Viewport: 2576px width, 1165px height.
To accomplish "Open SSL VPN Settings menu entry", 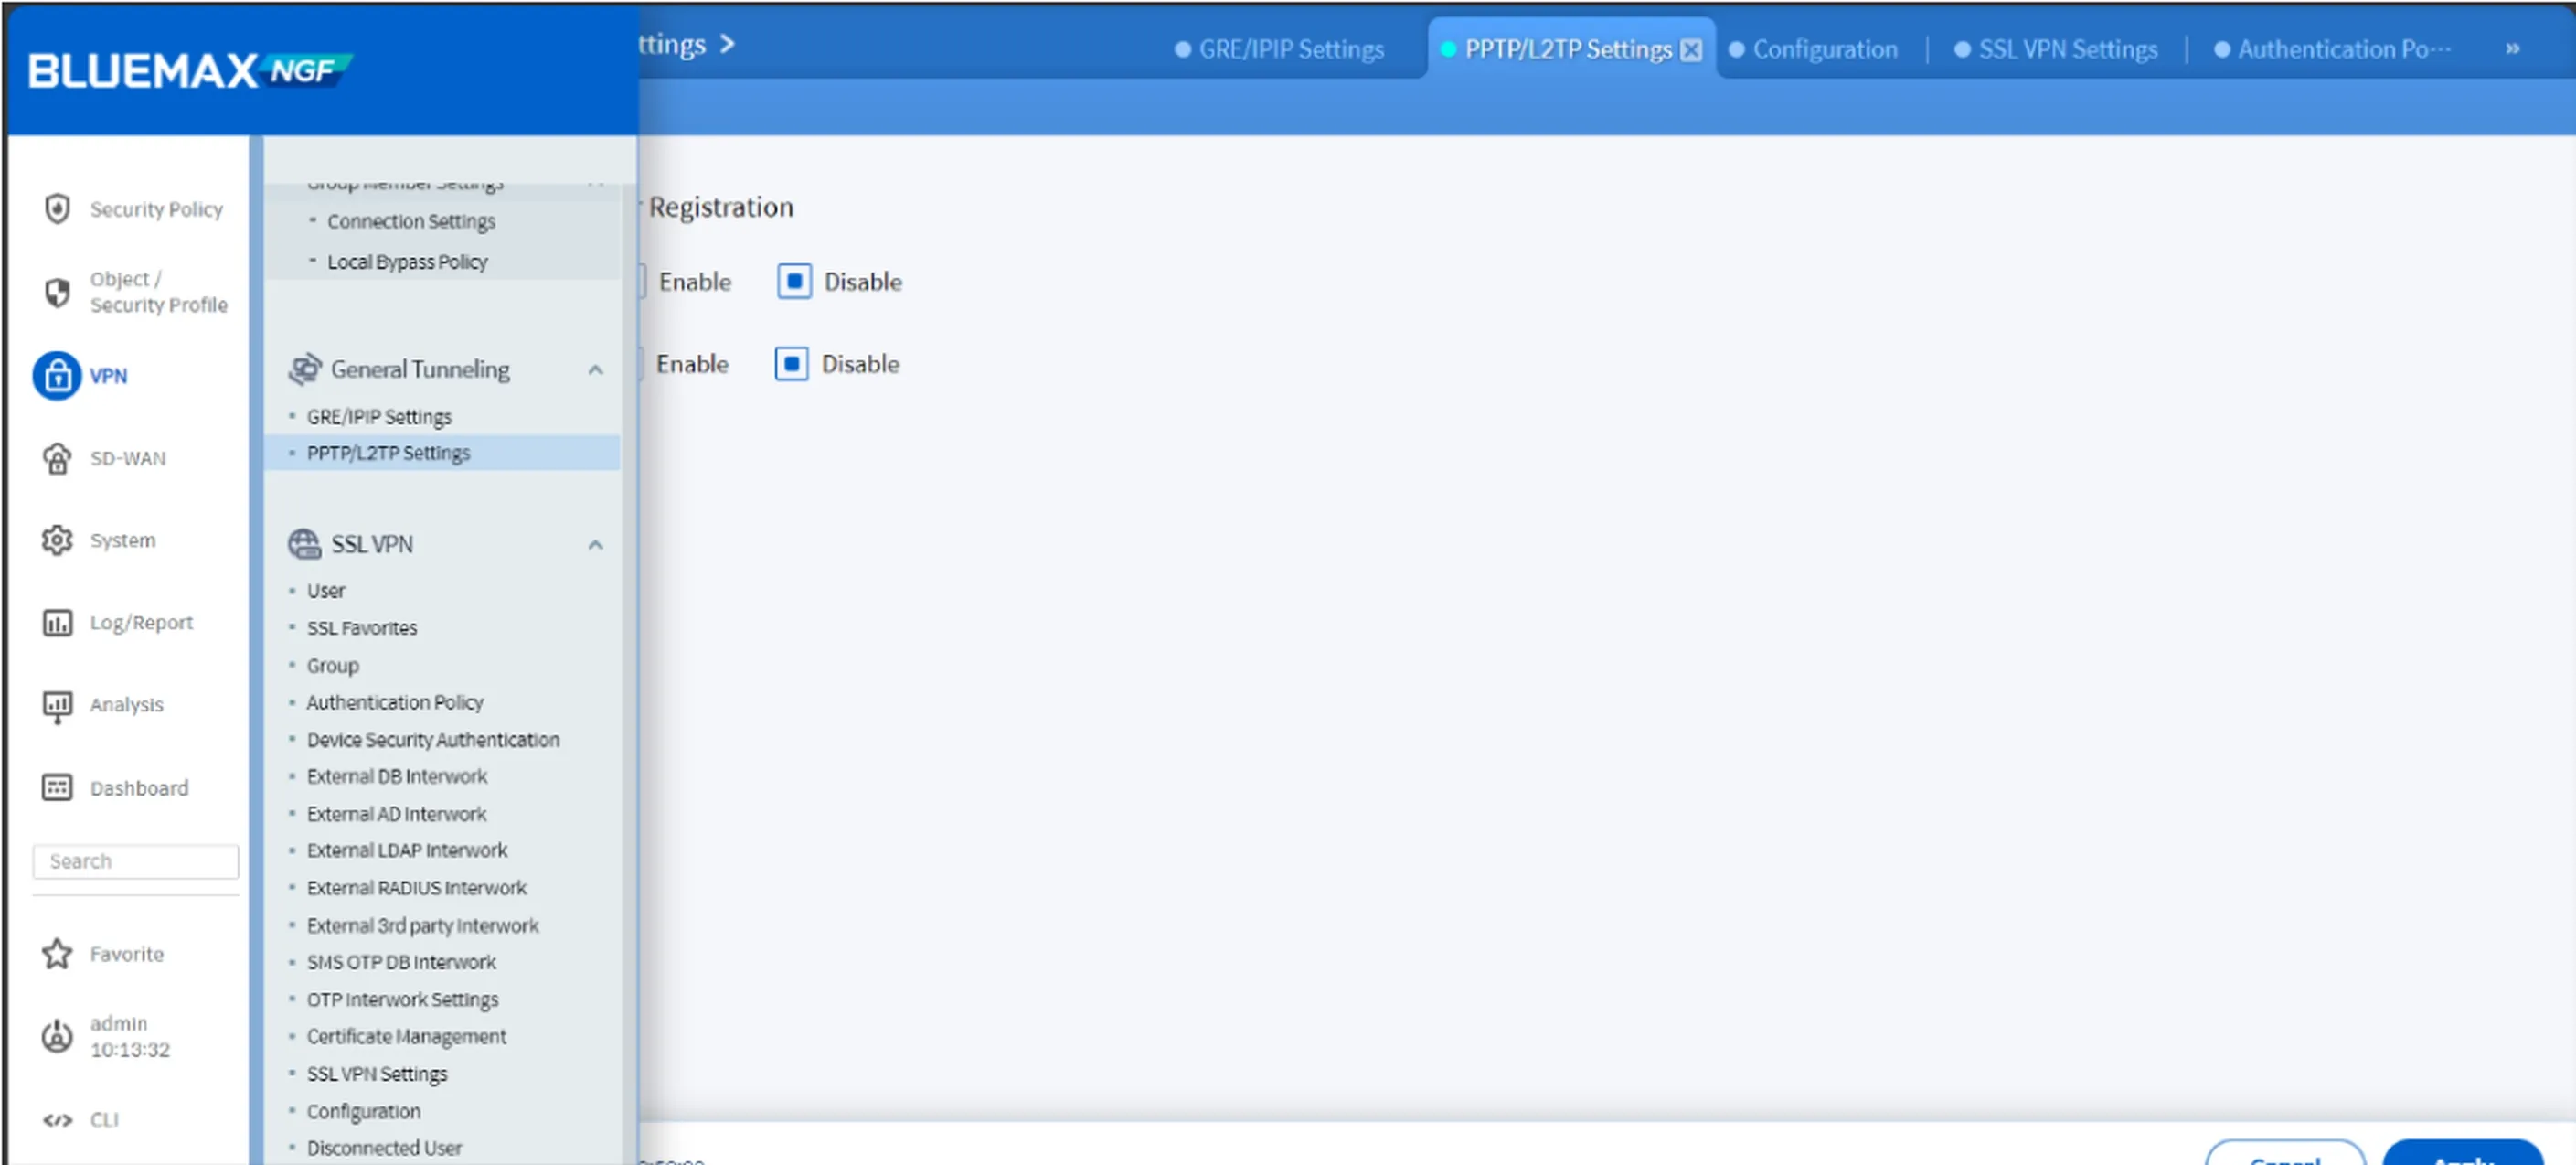I will [x=377, y=1074].
